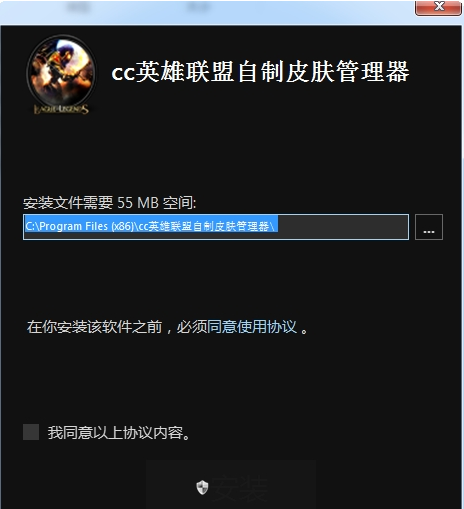Open folder browser with the ellipsis button

tap(429, 227)
